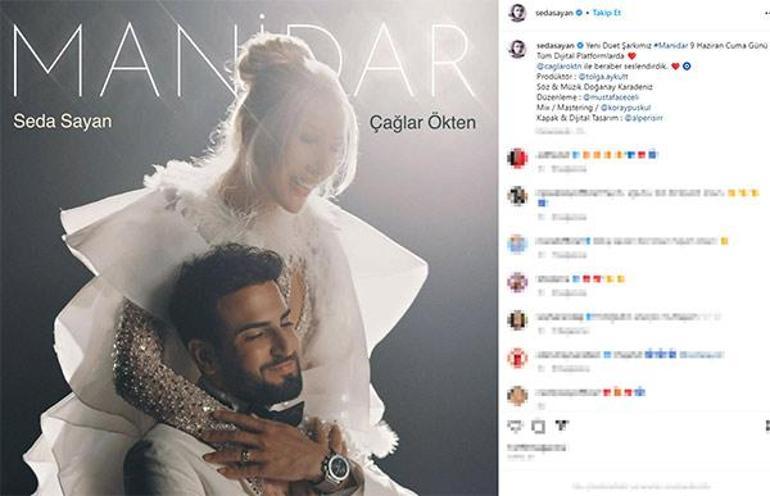Open the #Manidar hashtag link
This screenshot has height=496, width=770.
[671, 45]
